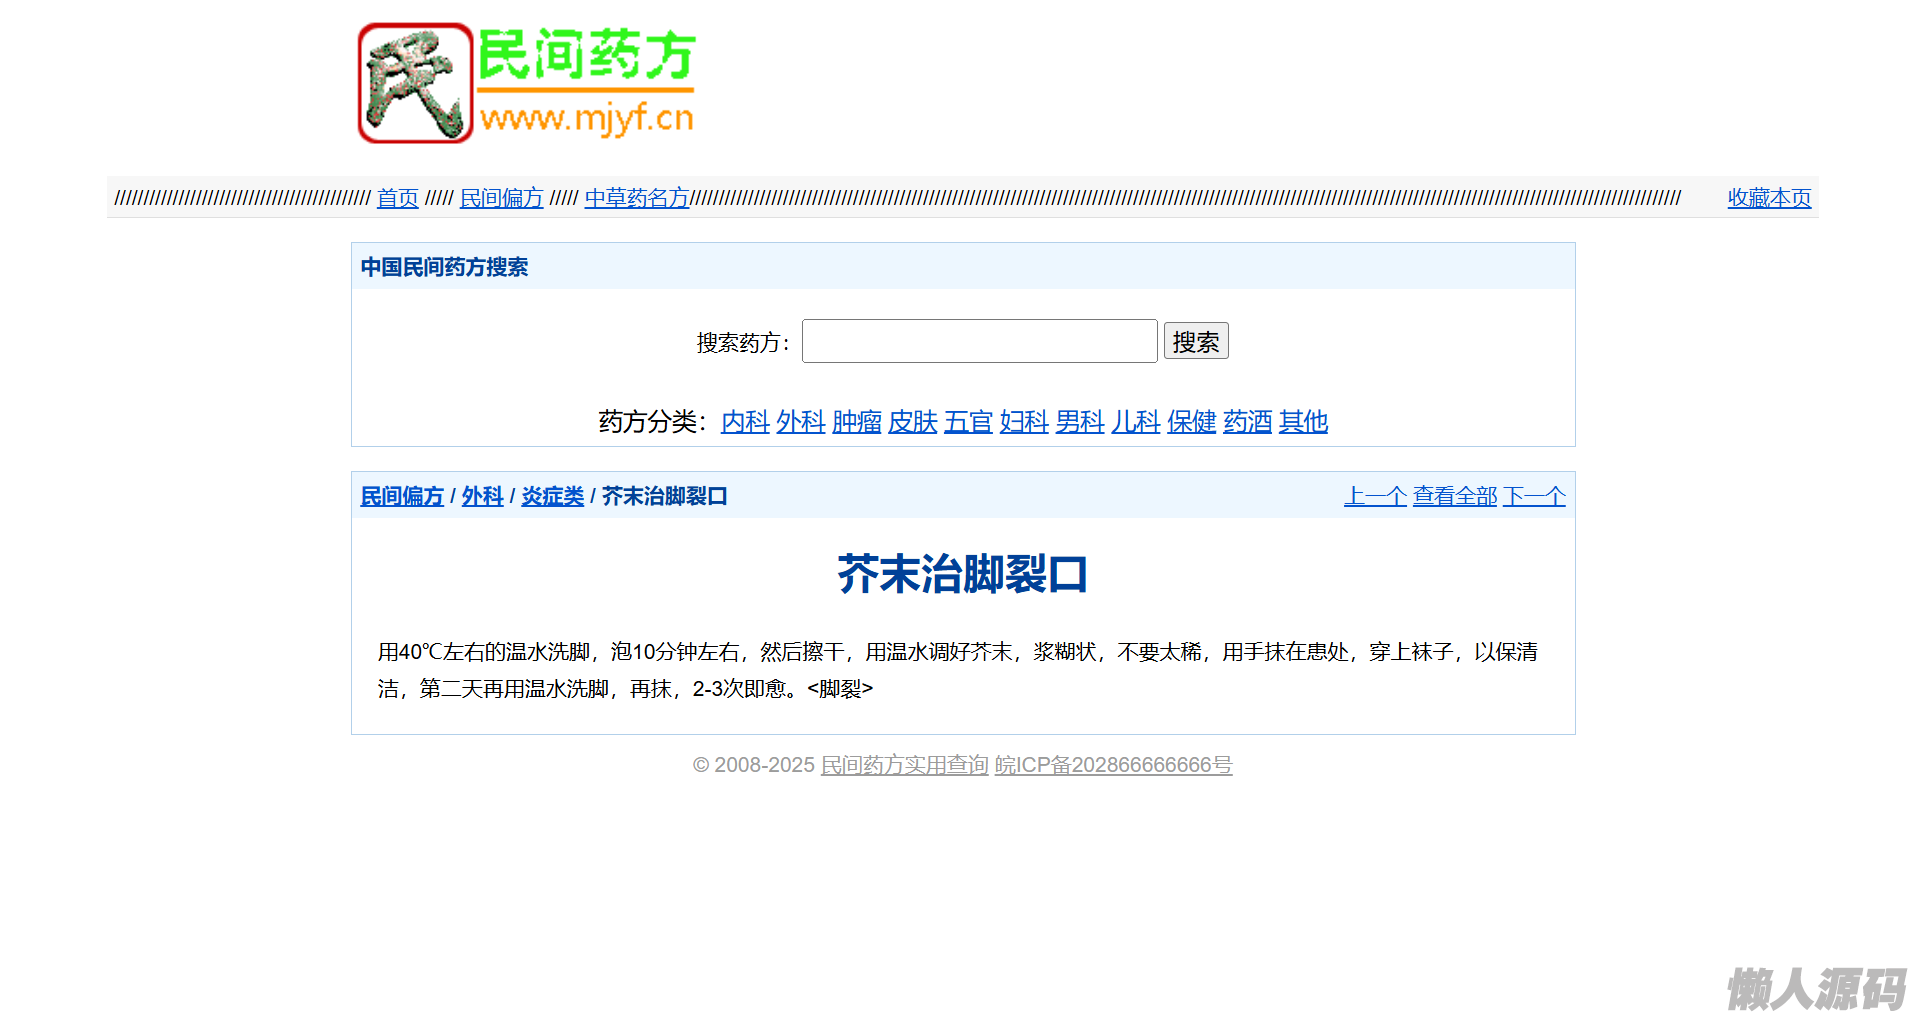
Task: Select the 外科 category in 药方分类
Action: click(800, 422)
